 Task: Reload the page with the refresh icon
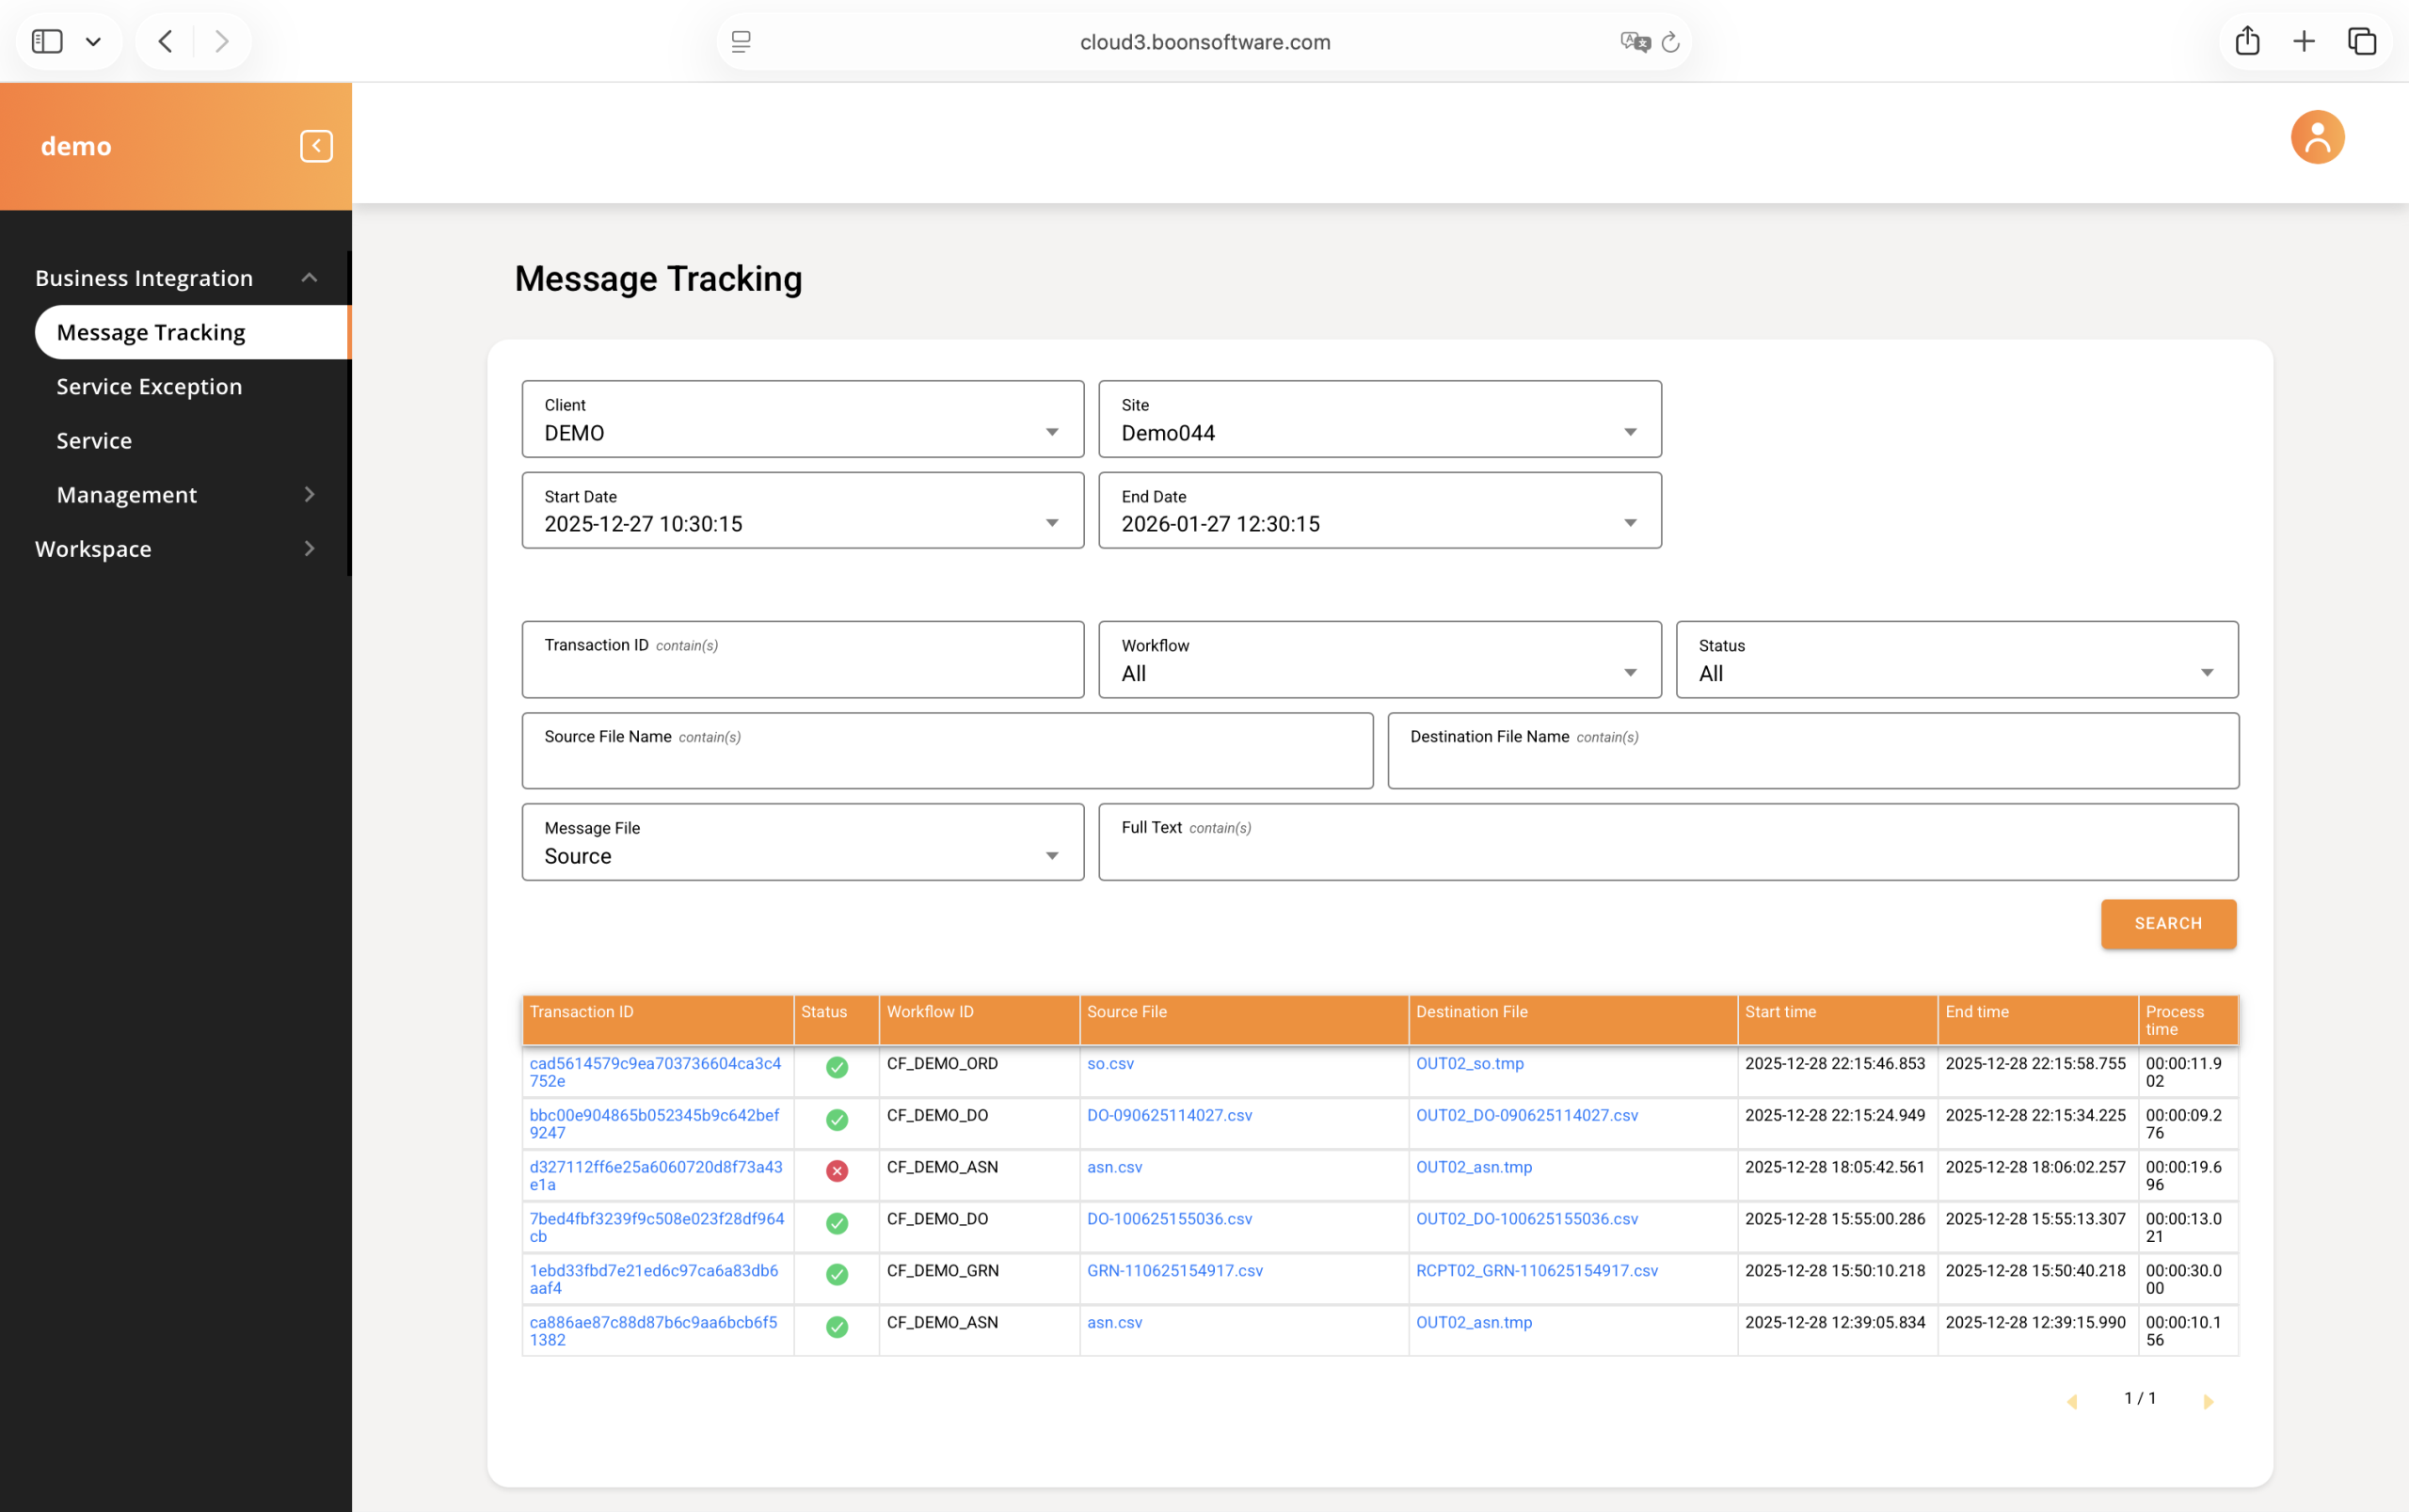[1670, 42]
